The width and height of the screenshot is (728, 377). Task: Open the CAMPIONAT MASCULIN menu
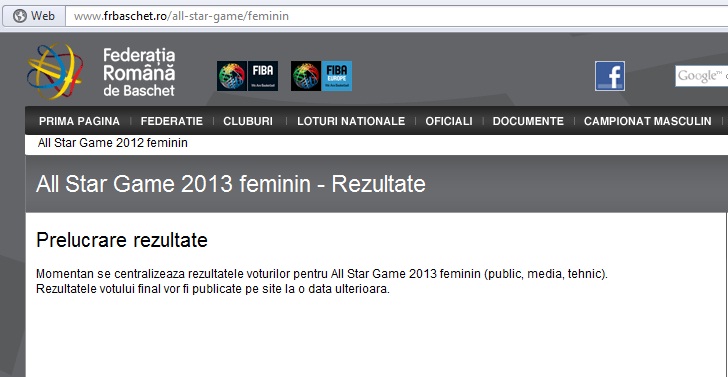pos(648,121)
